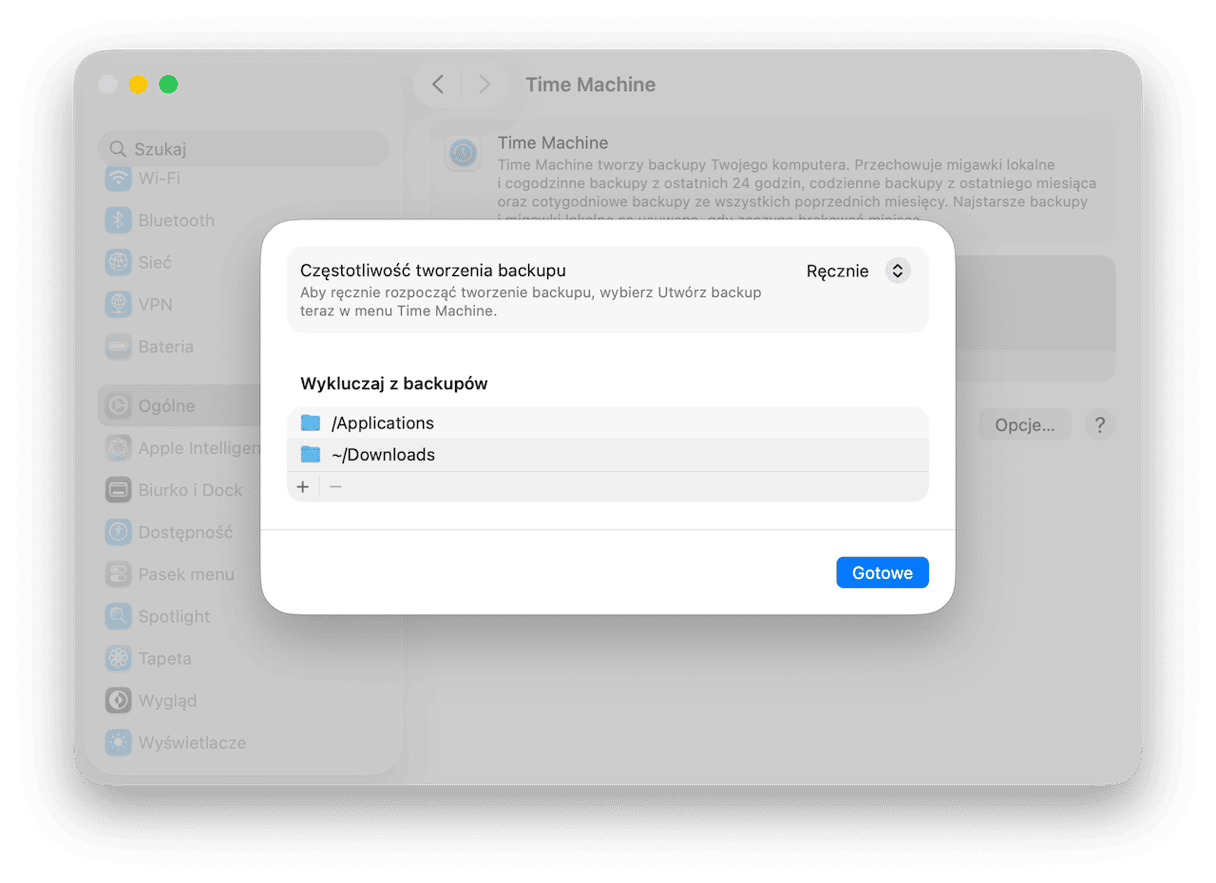The width and height of the screenshot is (1216, 883).
Task: Open Pasek menu settings label
Action: [x=186, y=575]
